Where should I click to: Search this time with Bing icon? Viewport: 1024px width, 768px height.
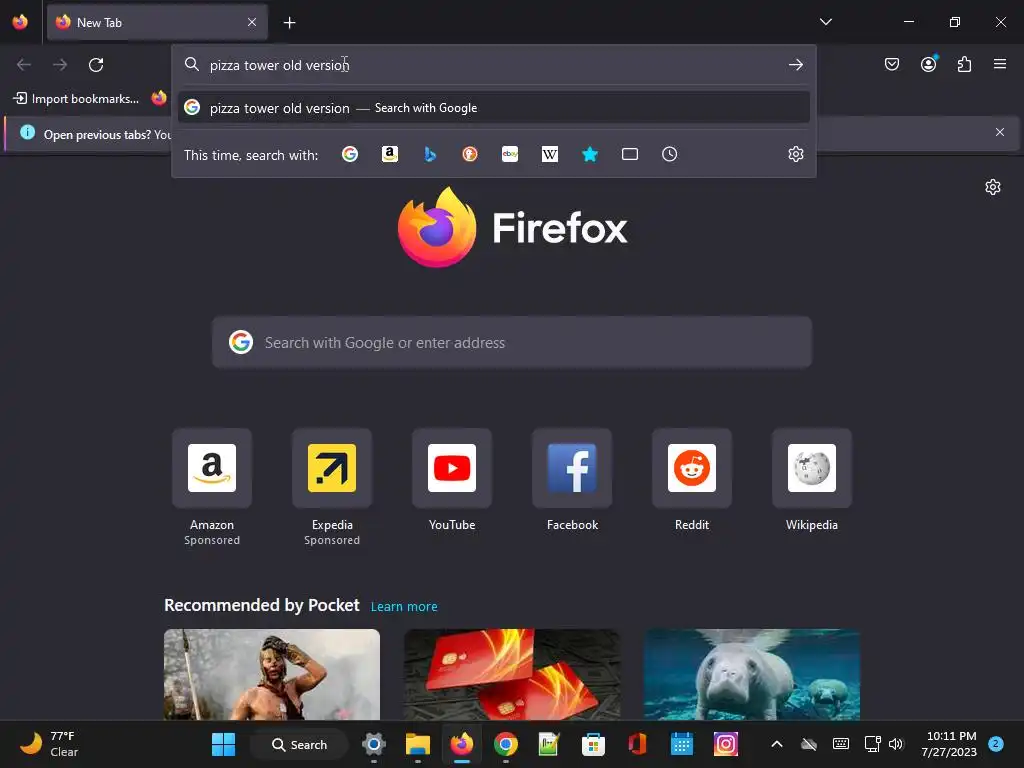click(430, 154)
